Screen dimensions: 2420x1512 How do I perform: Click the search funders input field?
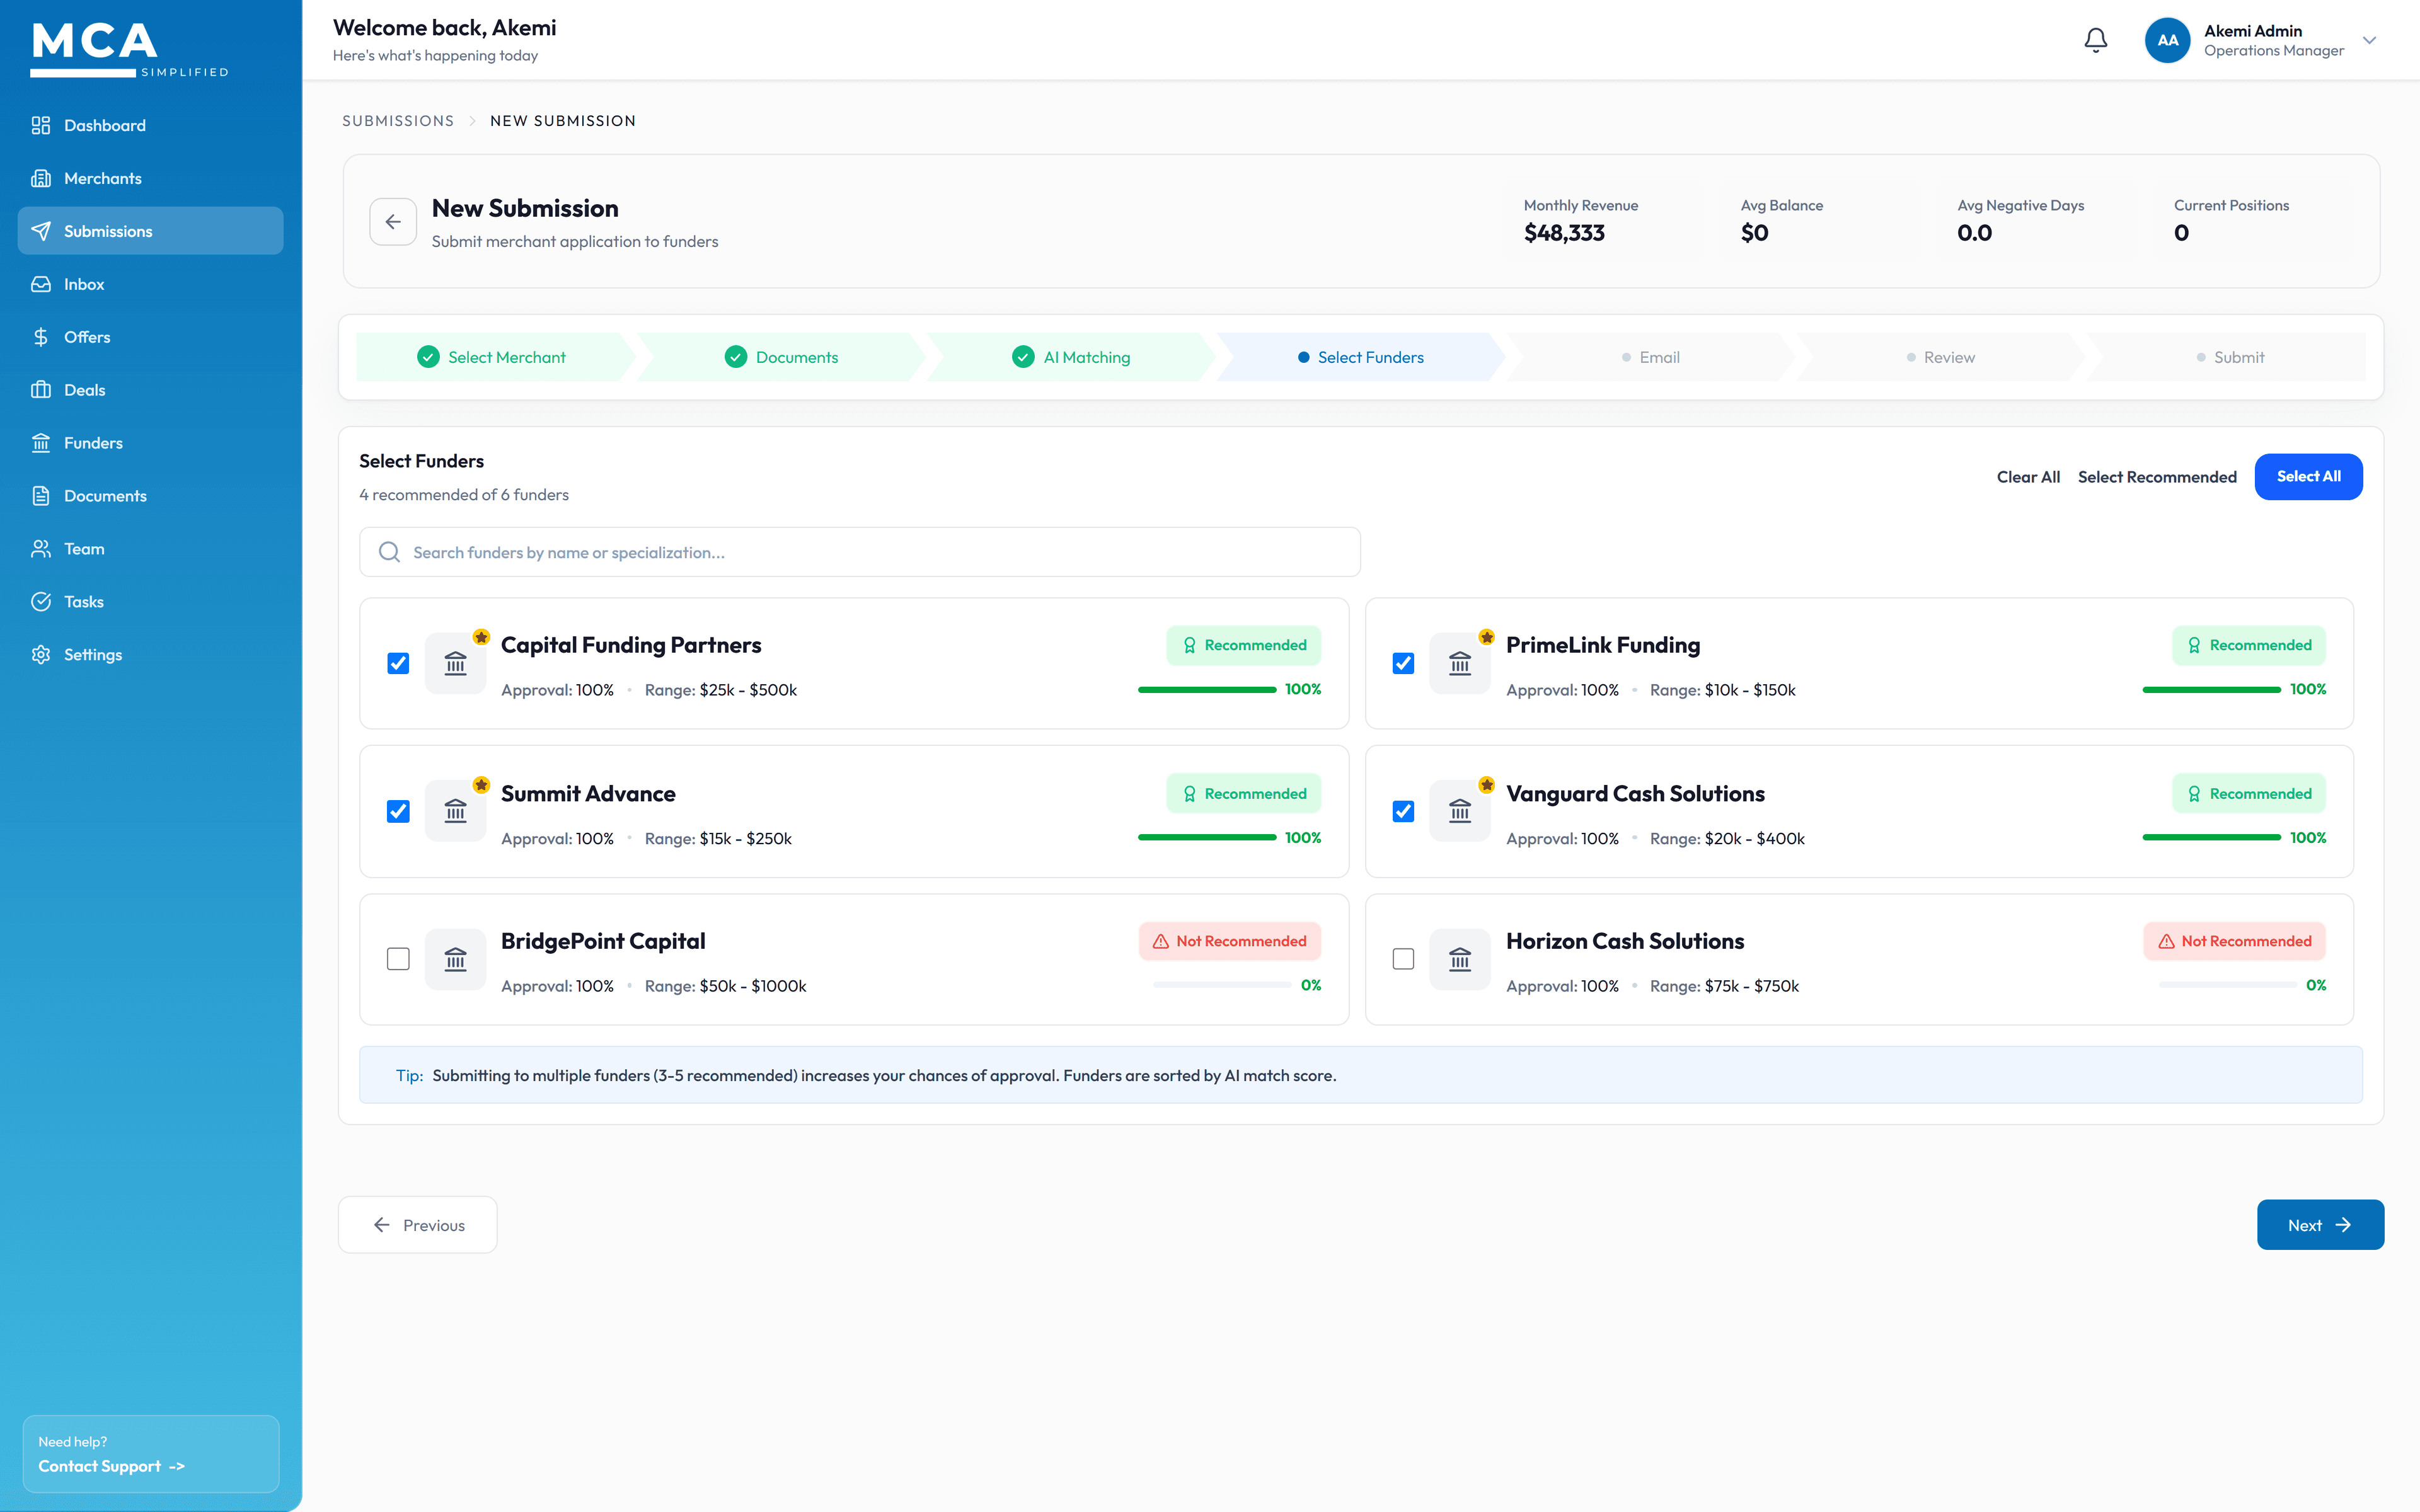point(860,552)
